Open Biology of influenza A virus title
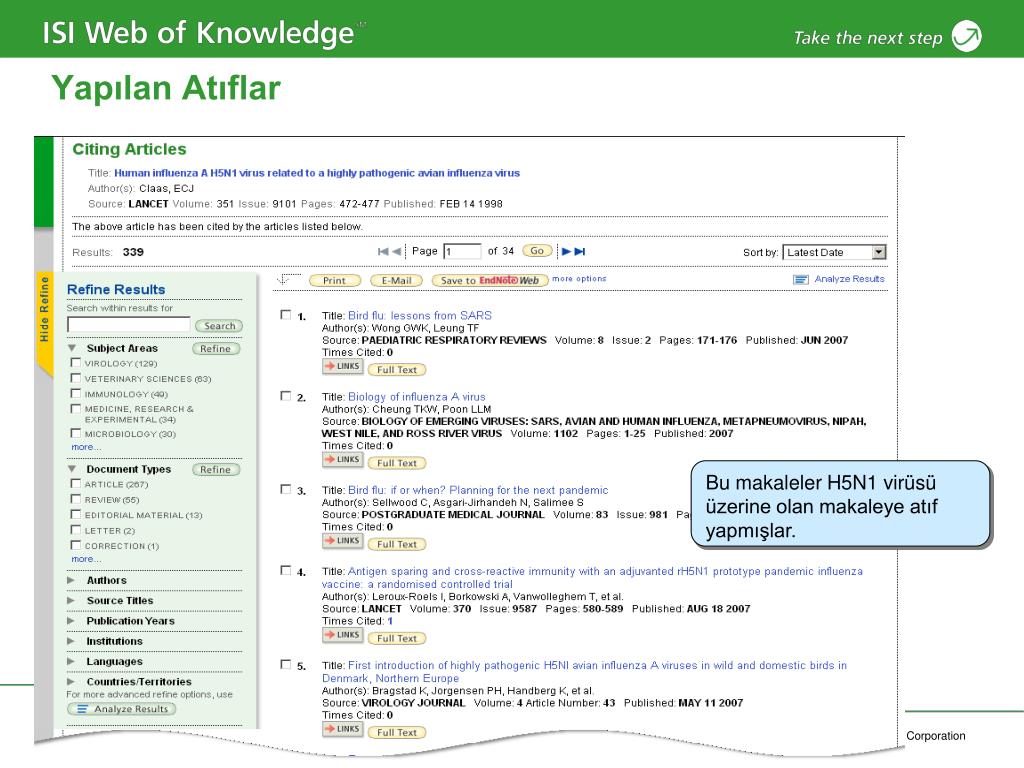This screenshot has height=768, width=1024. pyautogui.click(x=417, y=396)
